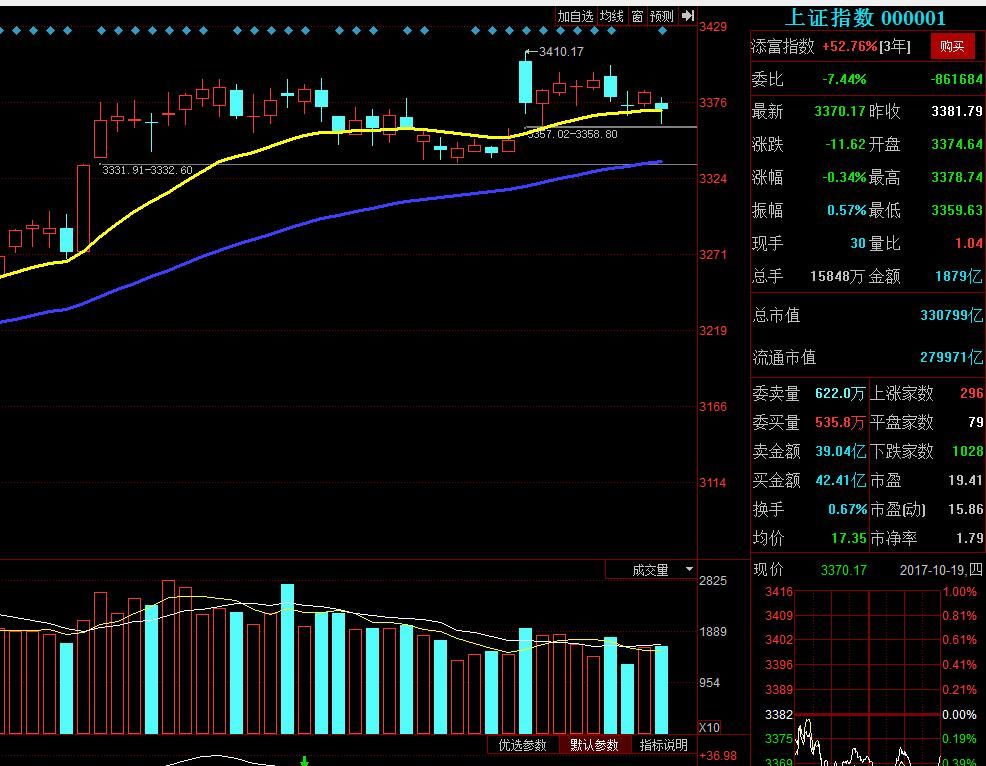Open the 指标说明 indicator description
The image size is (986, 766).
pos(664,745)
